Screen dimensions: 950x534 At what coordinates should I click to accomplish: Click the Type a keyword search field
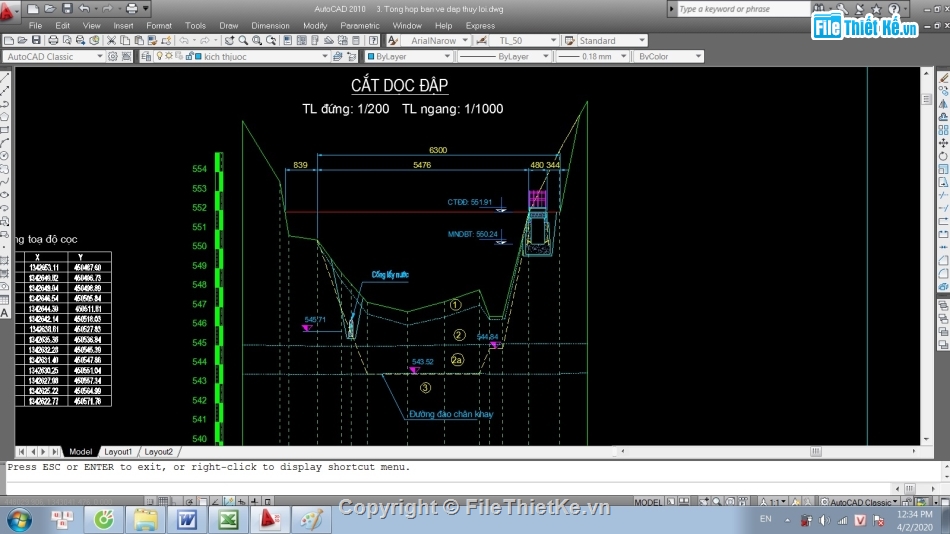coord(743,8)
